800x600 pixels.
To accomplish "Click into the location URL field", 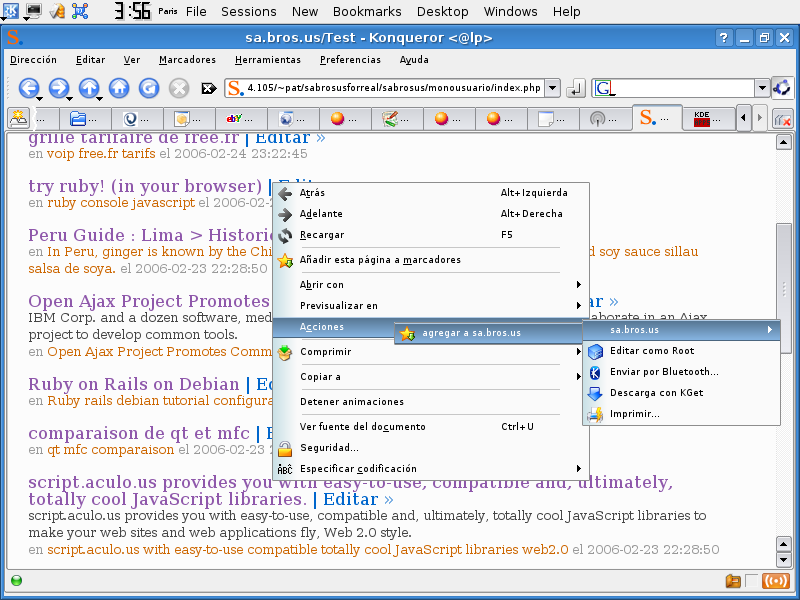I will [x=393, y=88].
